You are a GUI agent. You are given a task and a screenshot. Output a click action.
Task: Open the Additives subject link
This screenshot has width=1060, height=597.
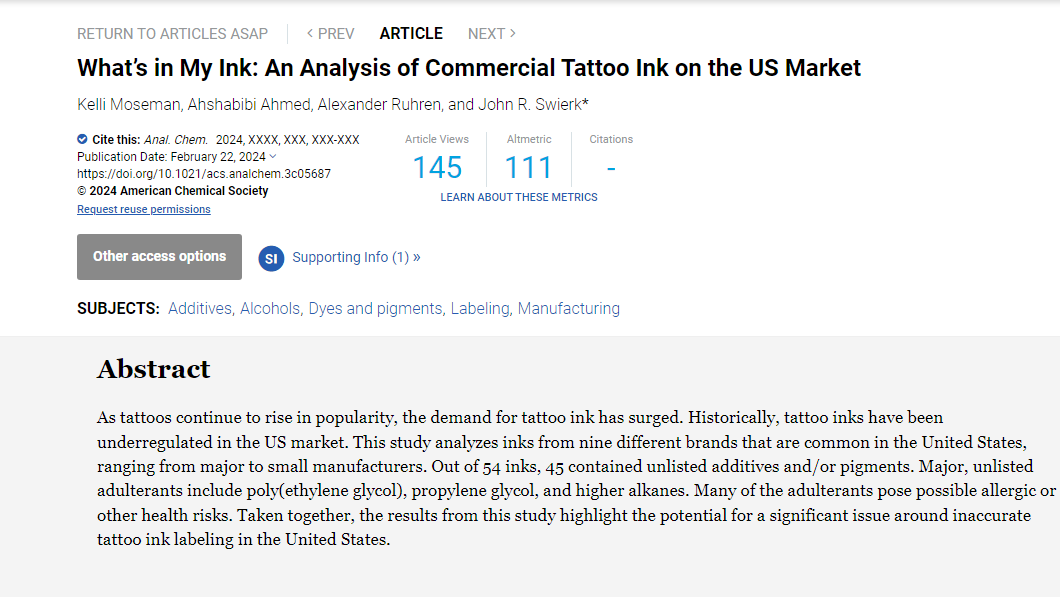pyautogui.click(x=200, y=309)
